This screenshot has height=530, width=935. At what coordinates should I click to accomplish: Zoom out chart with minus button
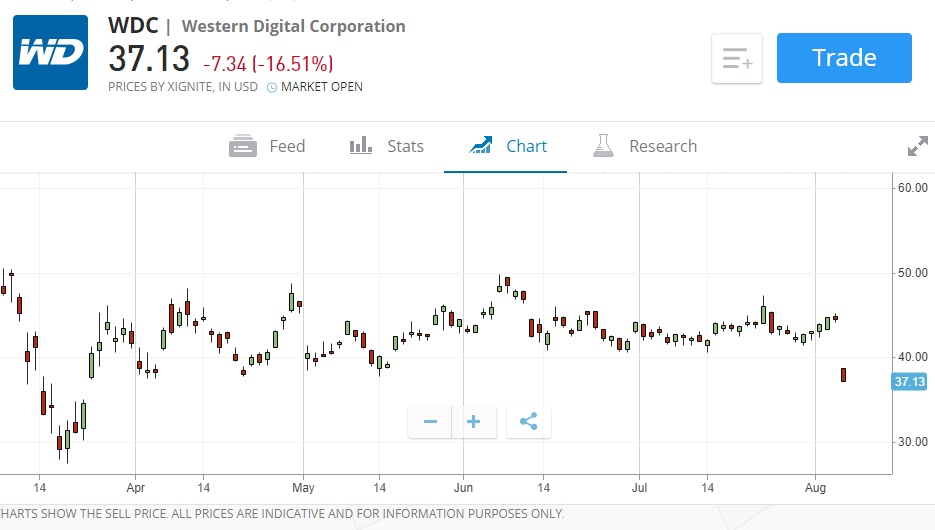coord(430,422)
